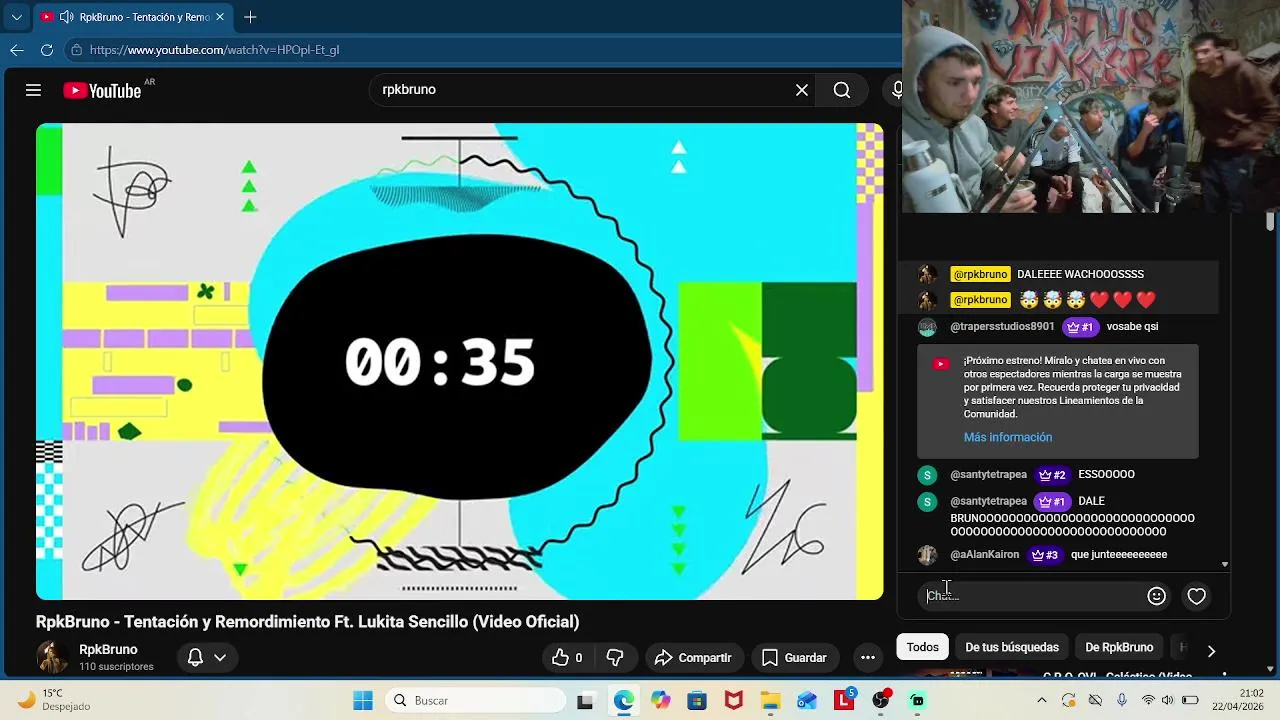This screenshot has width=1280, height=720.
Task: Open @trapersstudios8901 chat author name
Action: 1002,326
